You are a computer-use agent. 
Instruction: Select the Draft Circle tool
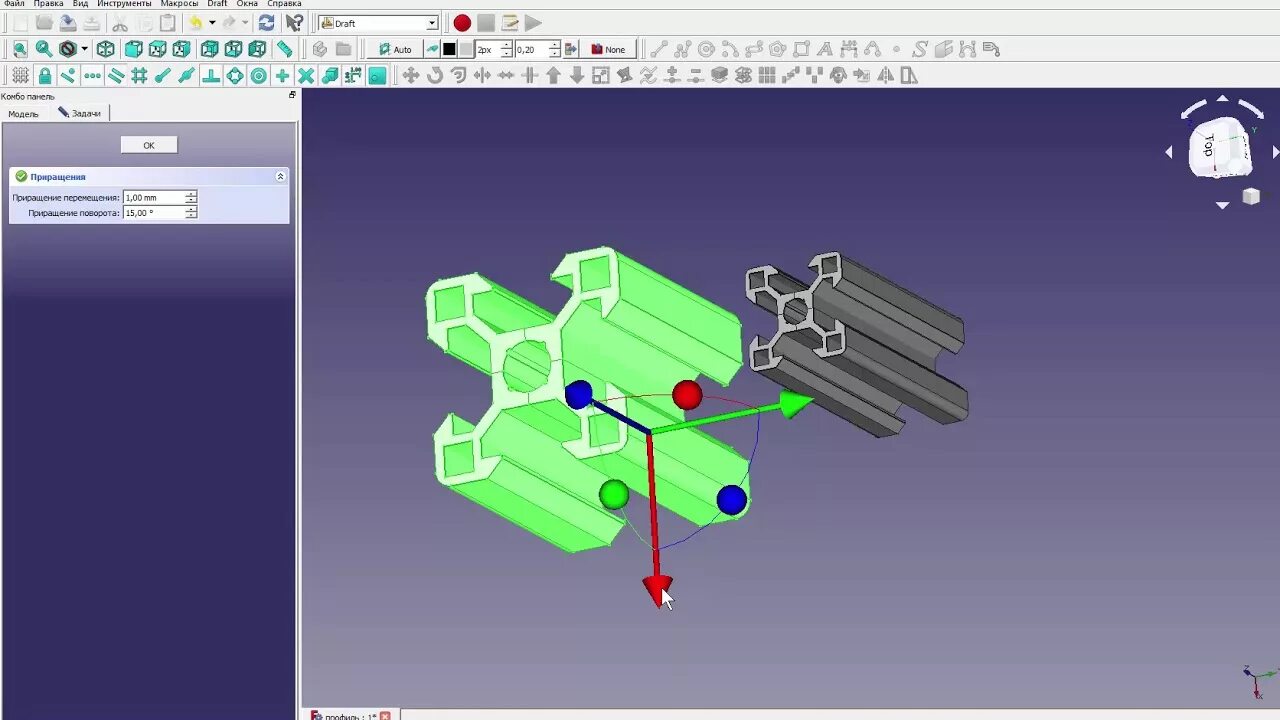coord(706,49)
